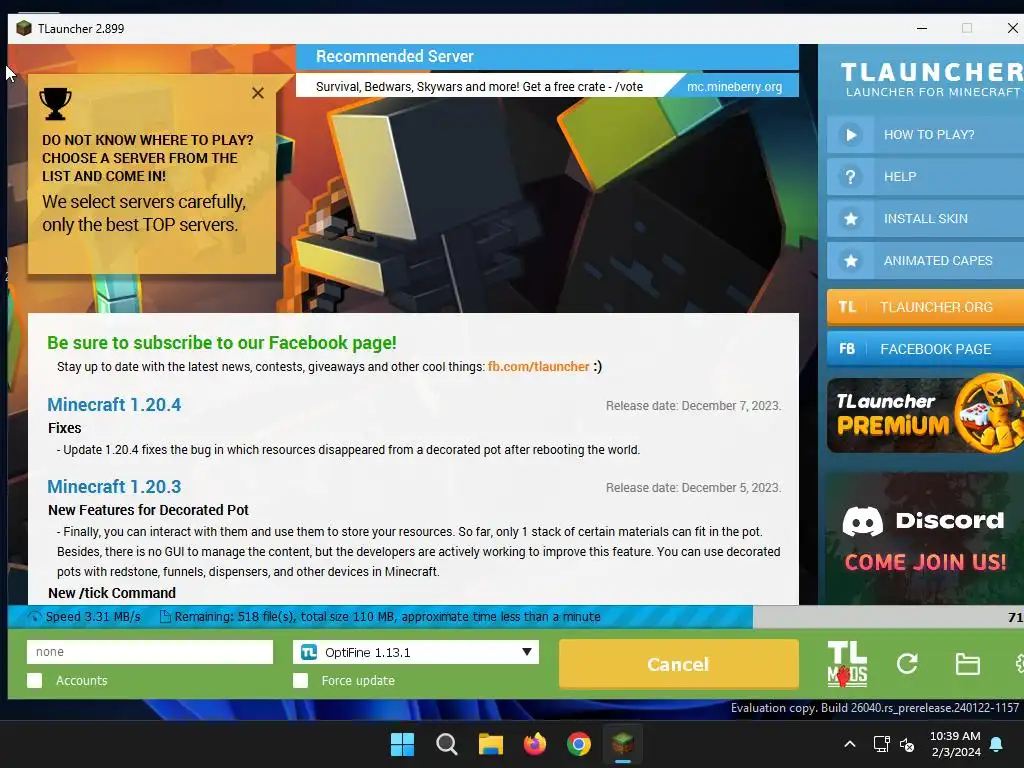
Task: Click the speedometer icon in the status bar
Action: point(35,616)
